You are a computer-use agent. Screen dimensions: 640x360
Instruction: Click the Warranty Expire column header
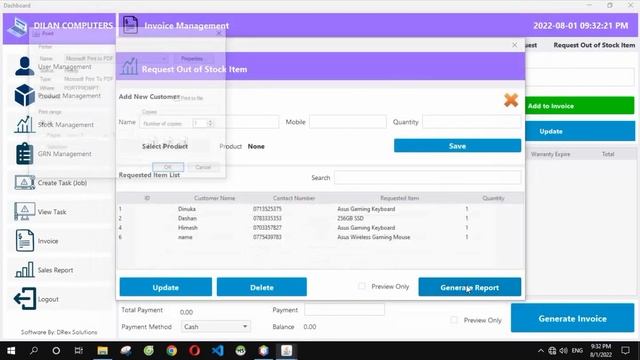(x=550, y=154)
